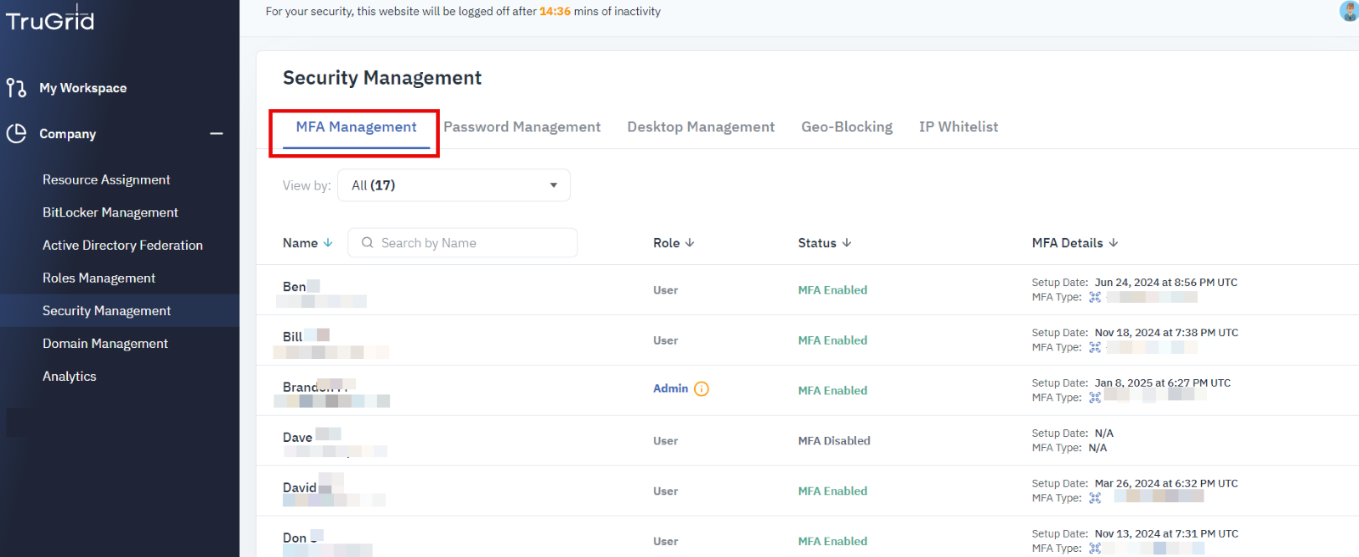Click the name Bill in the table
The width and height of the screenshot is (1359, 557).
(x=292, y=337)
